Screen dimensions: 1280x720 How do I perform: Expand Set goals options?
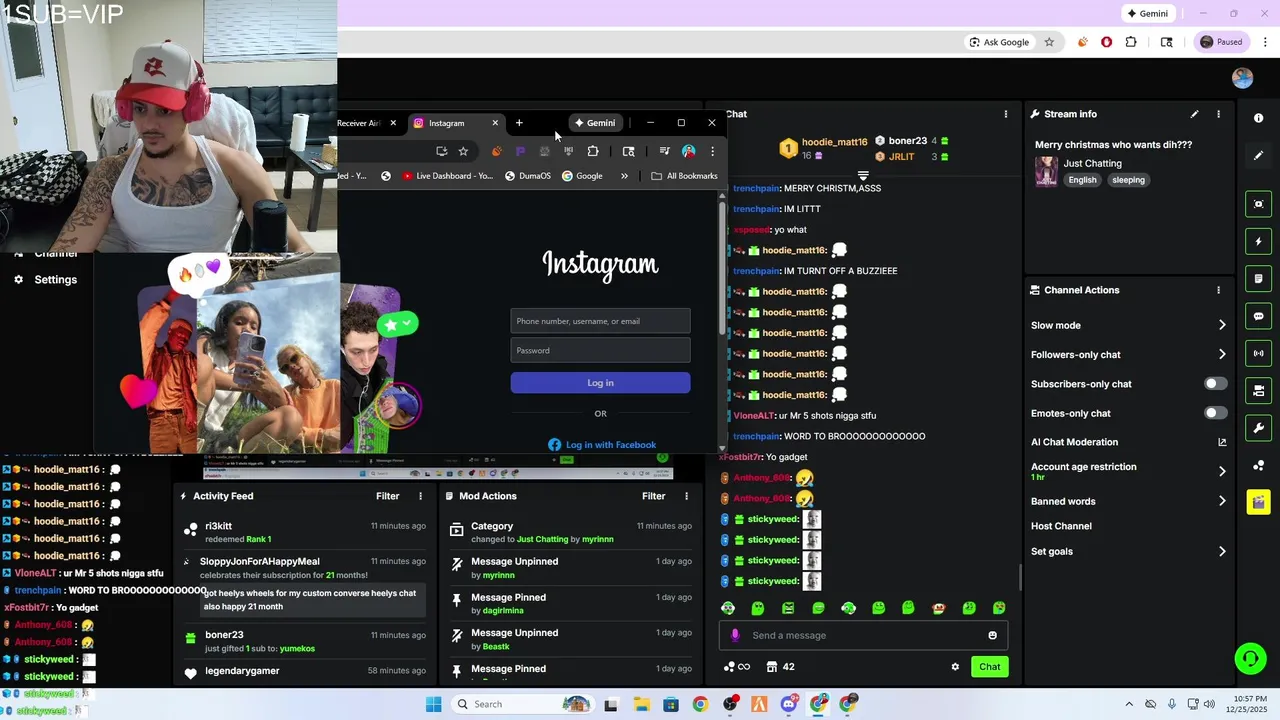(1222, 551)
